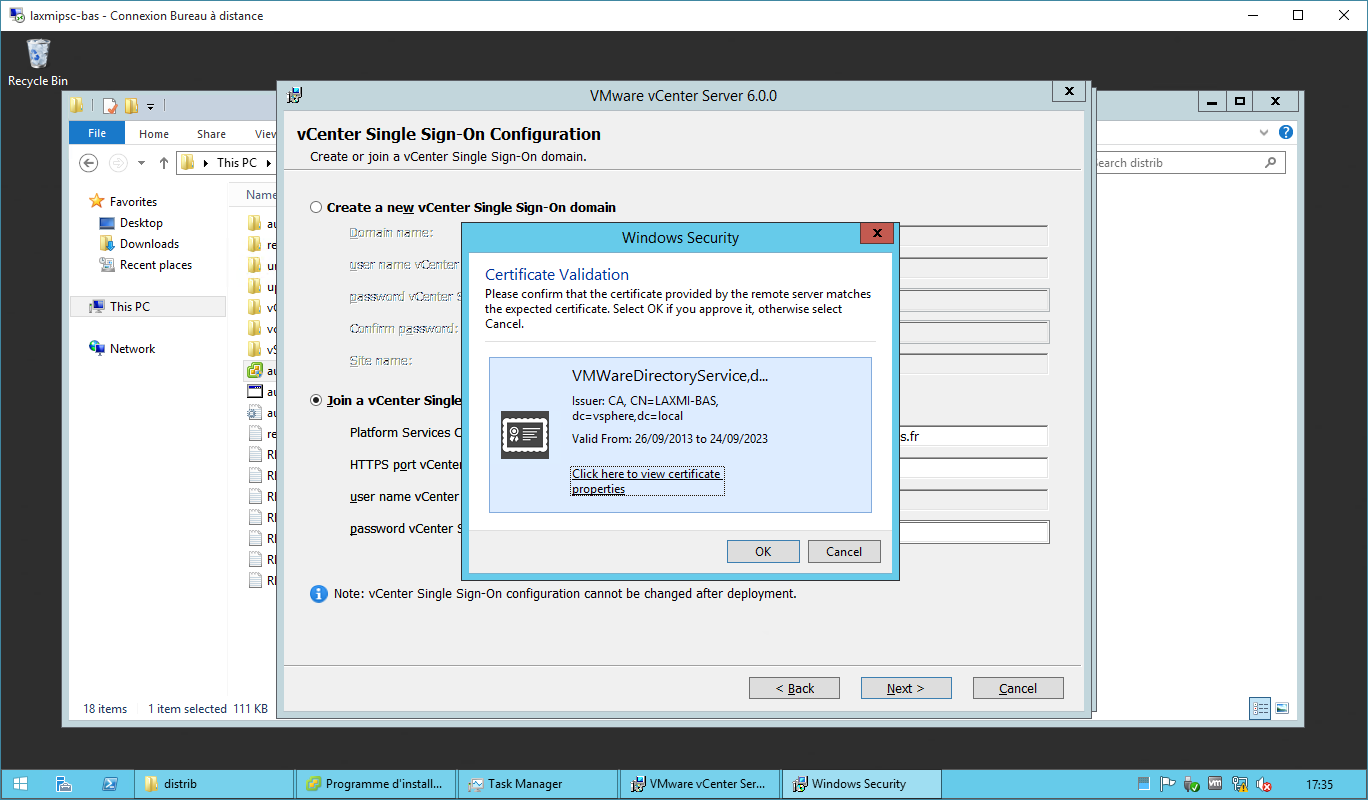Click the Properties icon in the Quick Access Toolbar
Screen dimensions: 1368x800
pyautogui.click(x=110, y=105)
